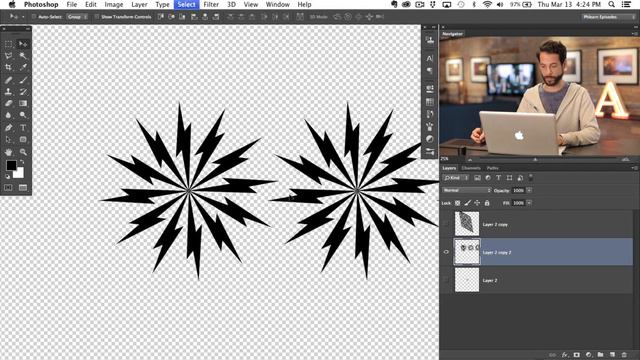Click the layer style fx icon
This screenshot has height=360, width=640.
(565, 355)
